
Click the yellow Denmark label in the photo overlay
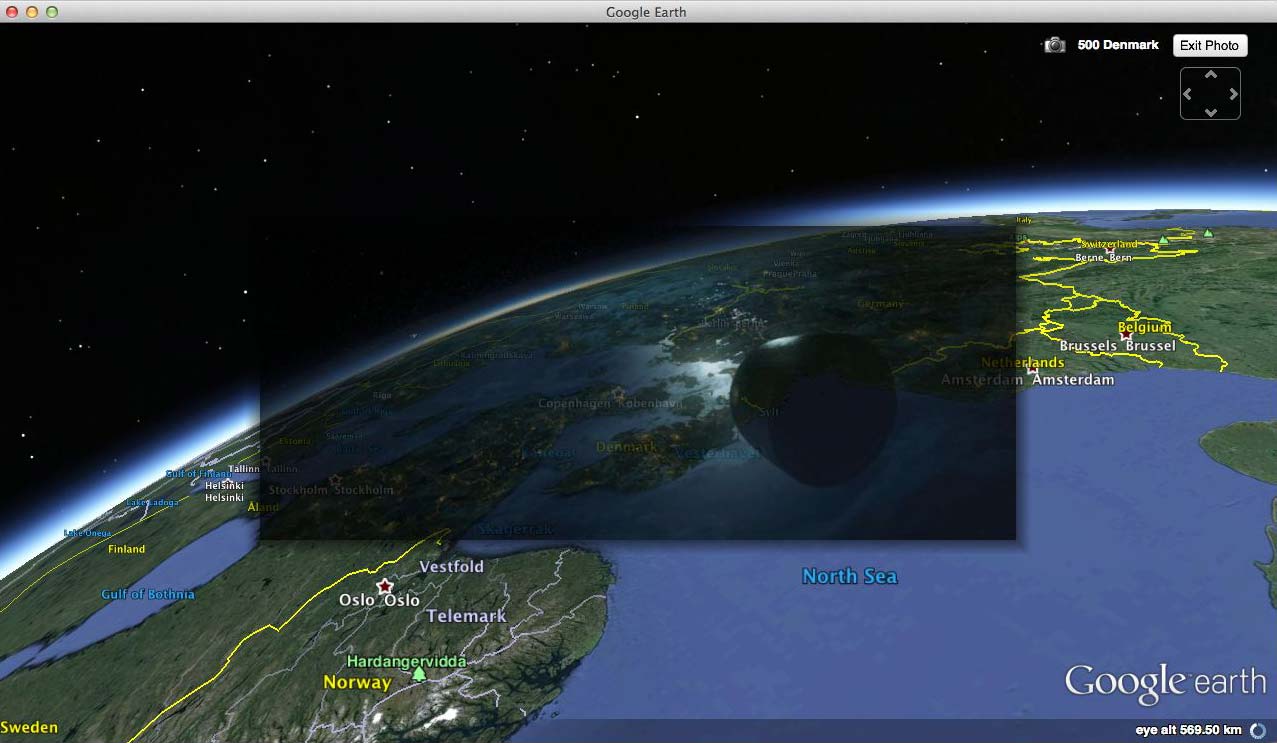[x=627, y=447]
